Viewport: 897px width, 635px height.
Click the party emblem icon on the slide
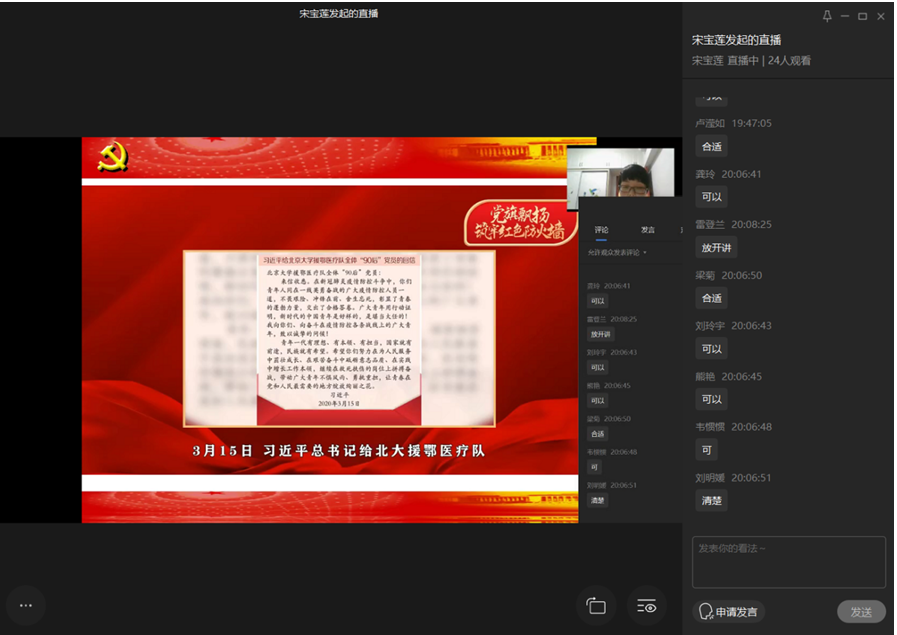click(x=112, y=158)
